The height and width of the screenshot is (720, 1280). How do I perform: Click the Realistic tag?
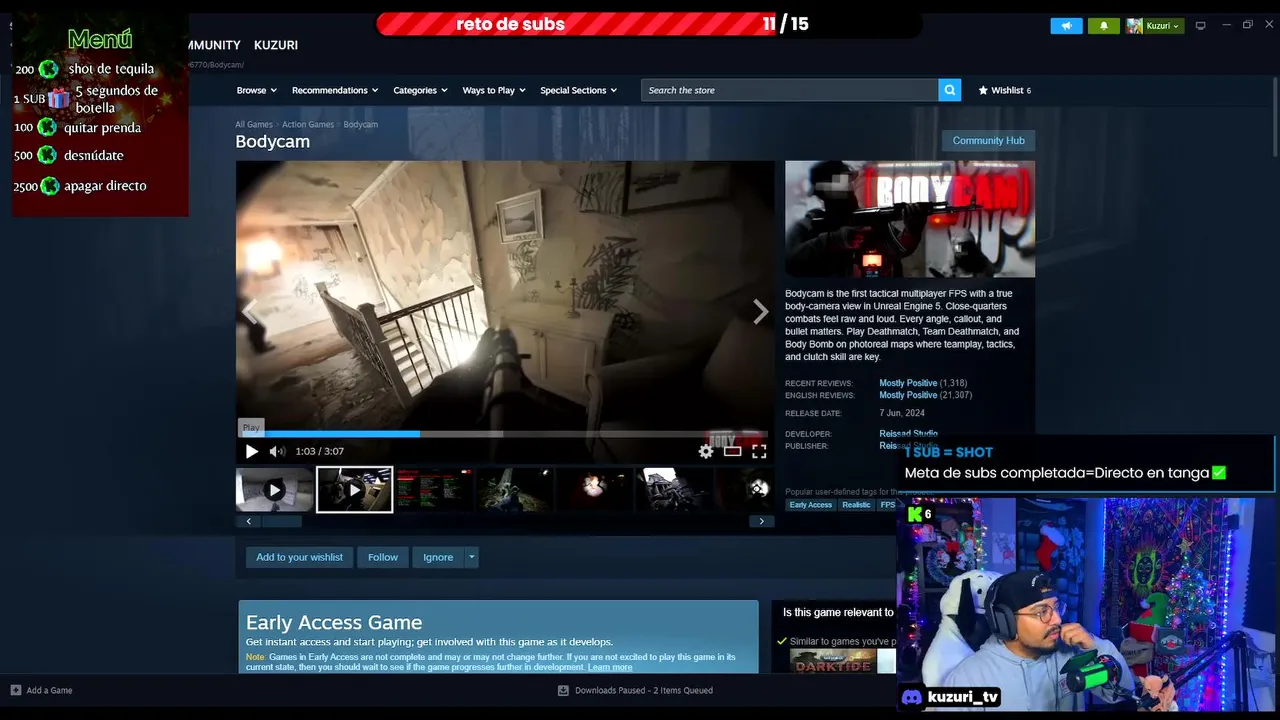(856, 505)
